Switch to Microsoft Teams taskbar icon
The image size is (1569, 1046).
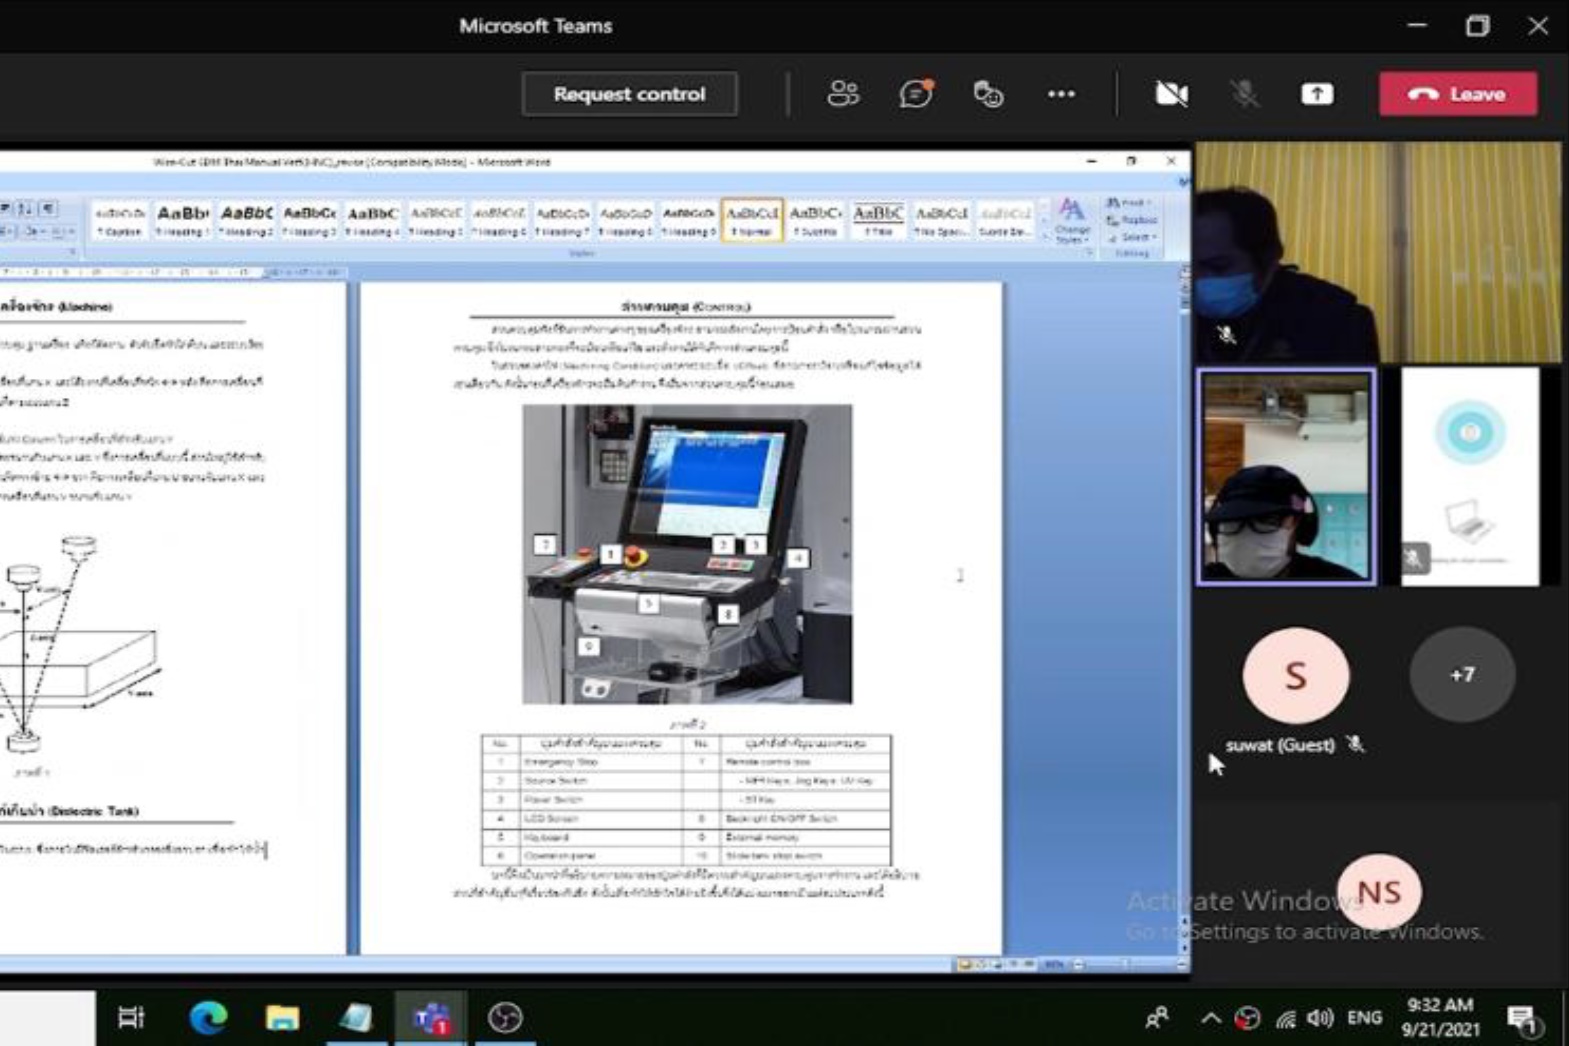[431, 1018]
